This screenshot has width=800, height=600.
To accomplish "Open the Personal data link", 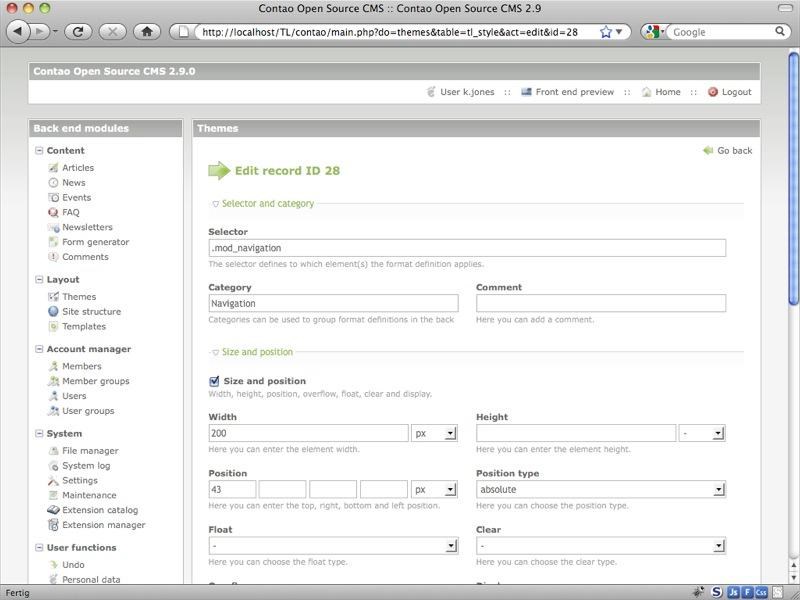I will (91, 579).
